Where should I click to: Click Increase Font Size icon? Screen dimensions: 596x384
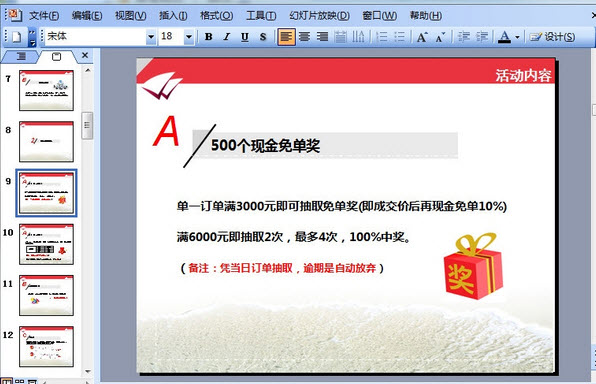click(x=422, y=37)
